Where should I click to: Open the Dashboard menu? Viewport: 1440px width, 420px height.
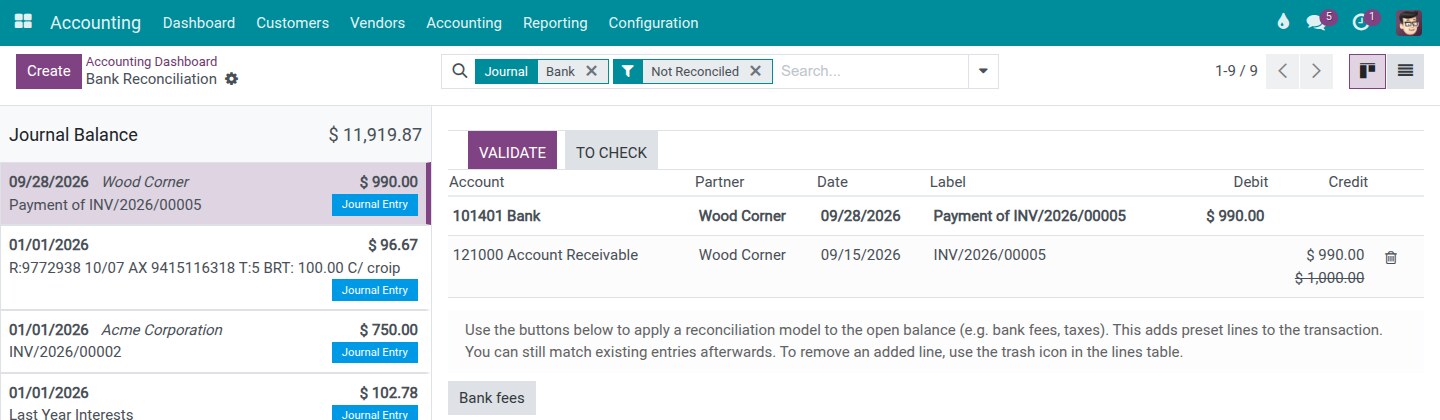point(199,22)
